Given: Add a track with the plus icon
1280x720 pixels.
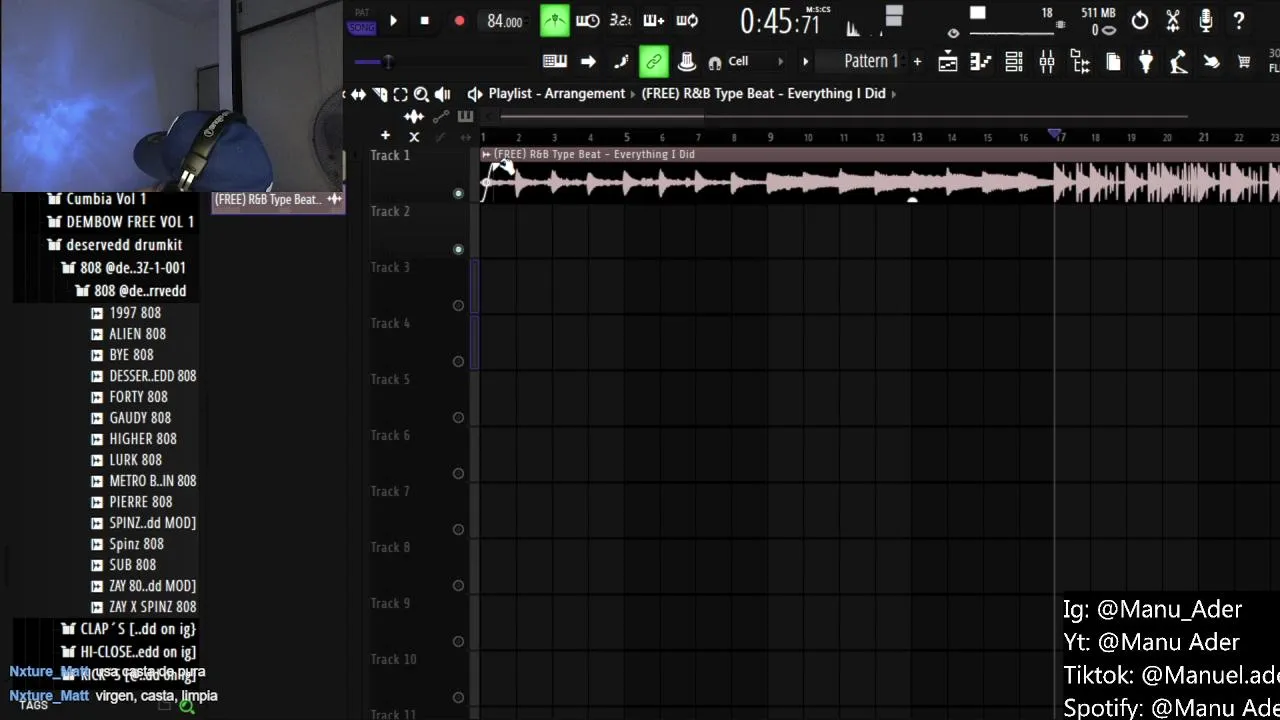Looking at the screenshot, I should click(x=385, y=136).
